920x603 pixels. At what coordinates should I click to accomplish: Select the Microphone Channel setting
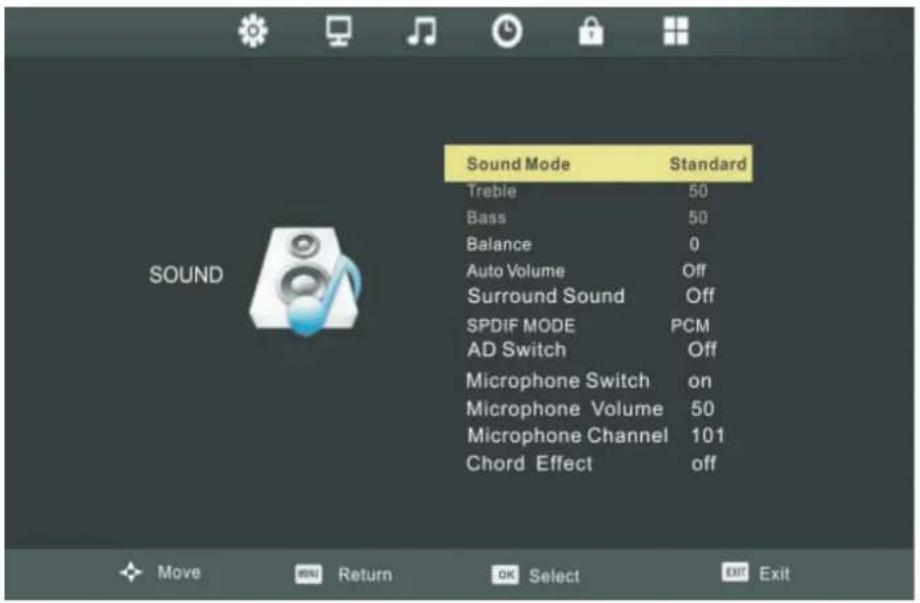[x=568, y=436]
